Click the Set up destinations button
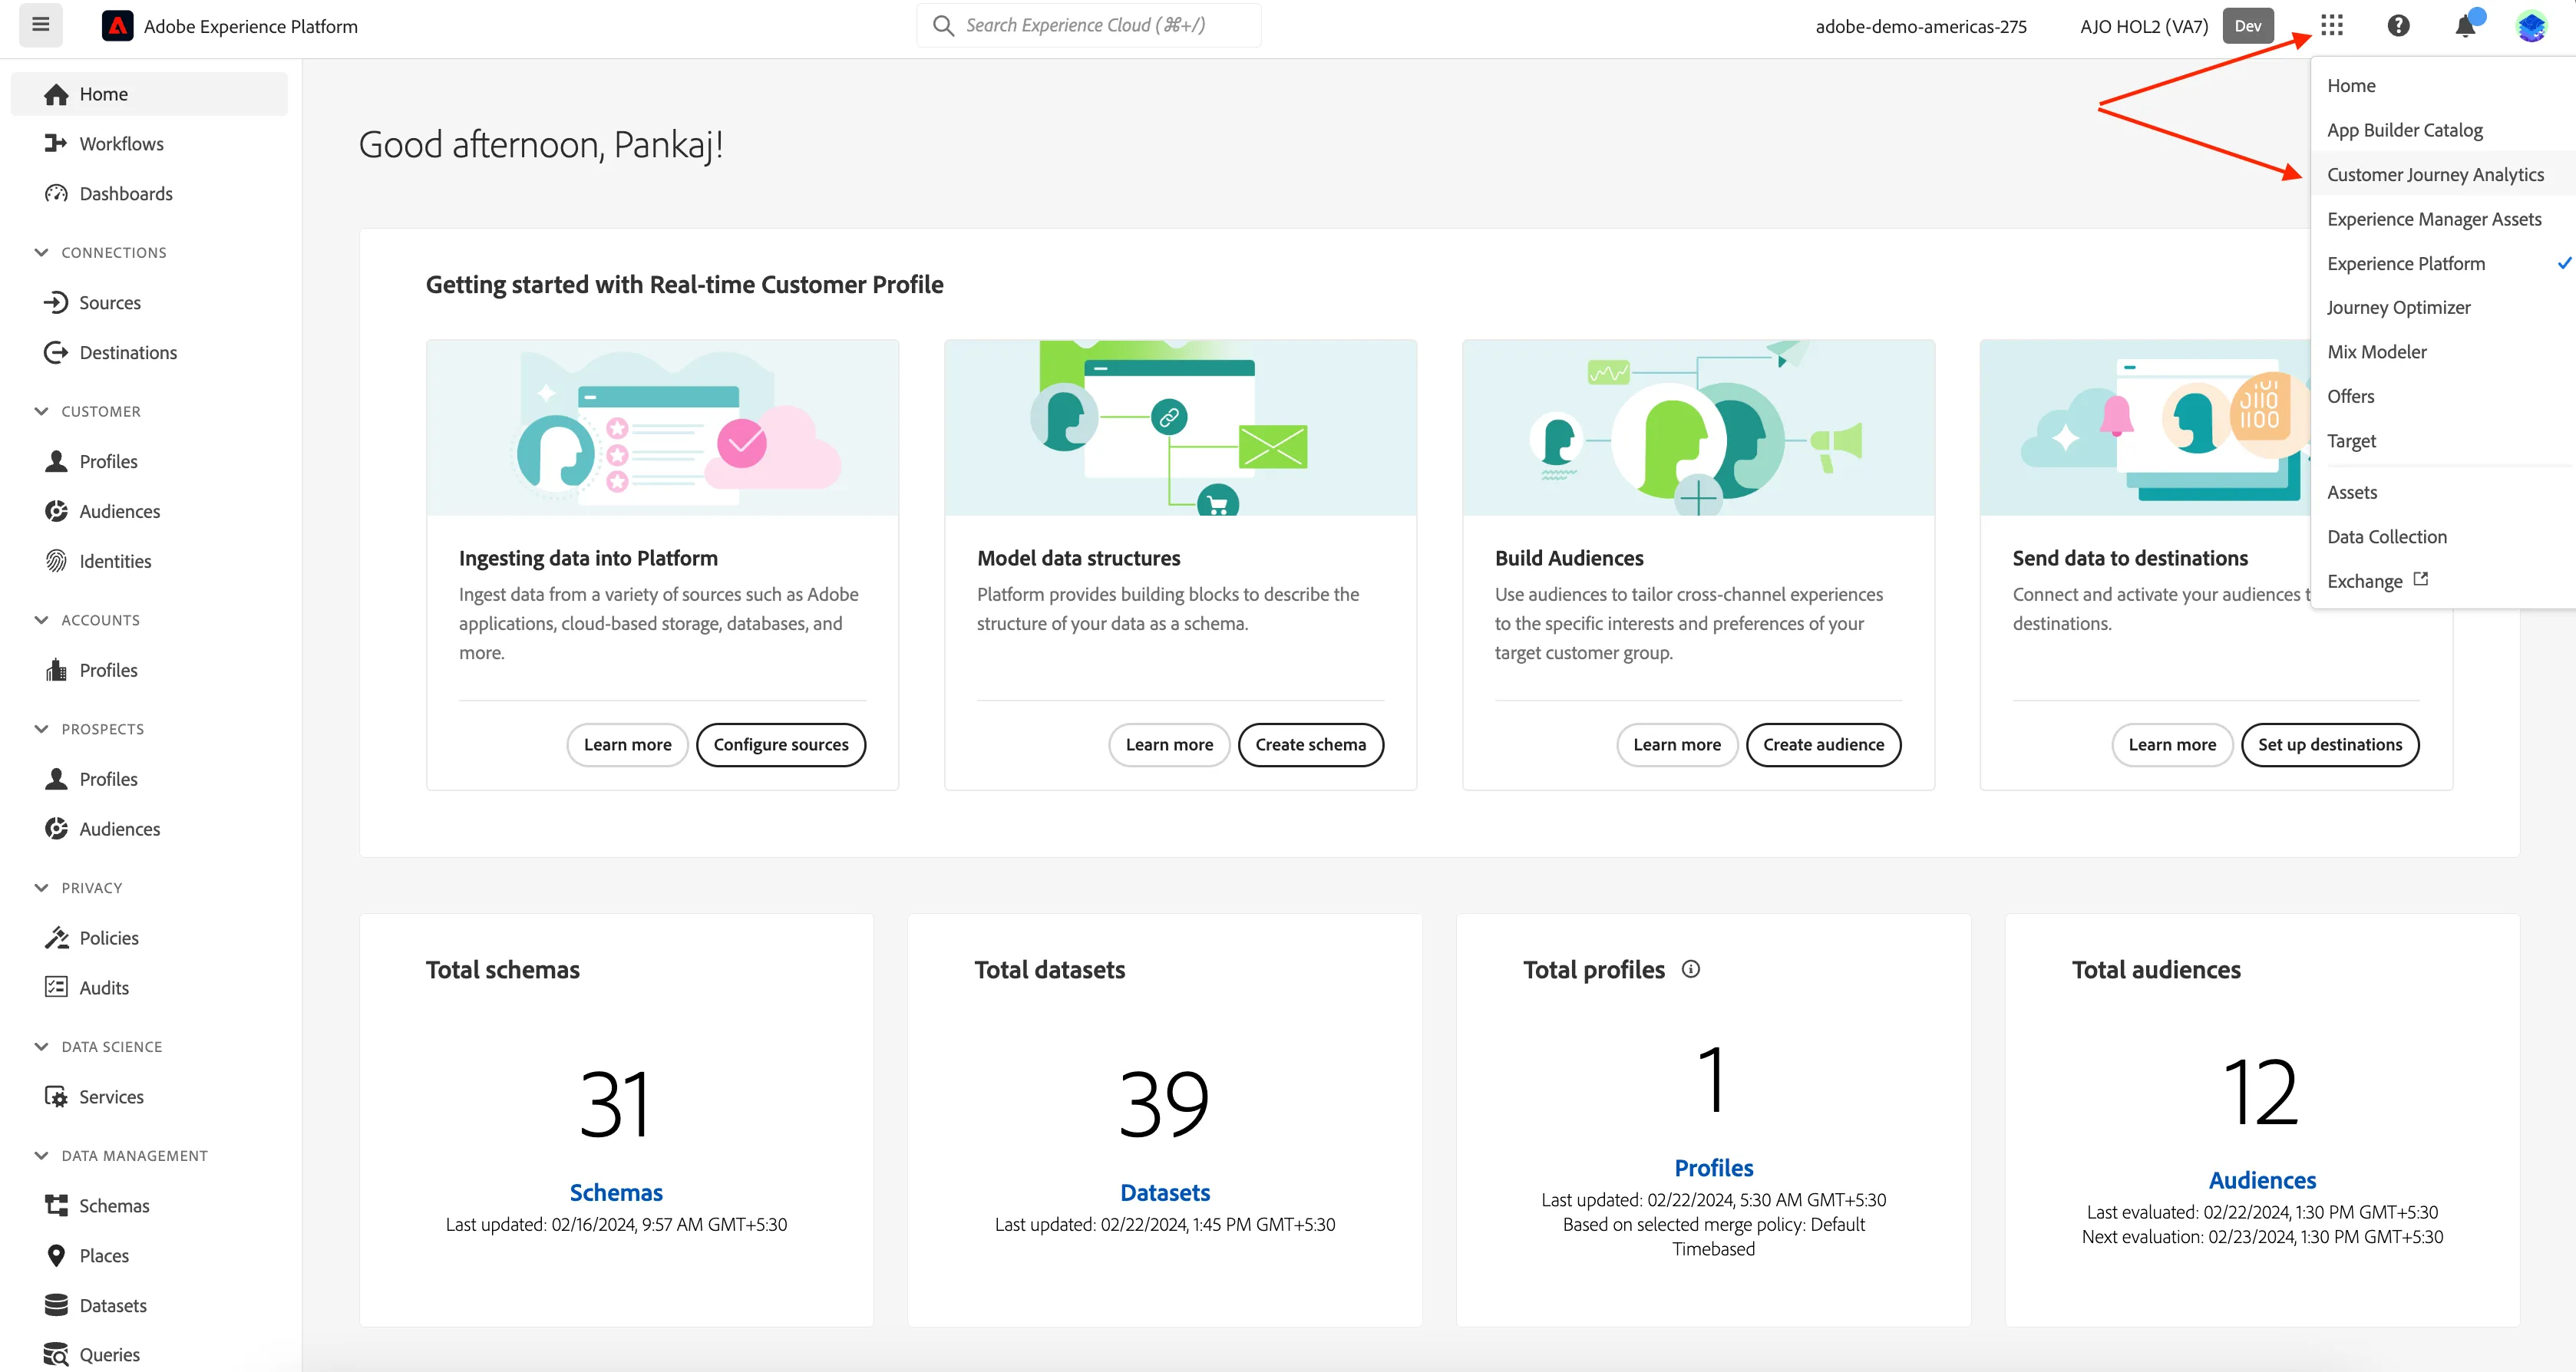The image size is (2576, 1372). click(2329, 745)
